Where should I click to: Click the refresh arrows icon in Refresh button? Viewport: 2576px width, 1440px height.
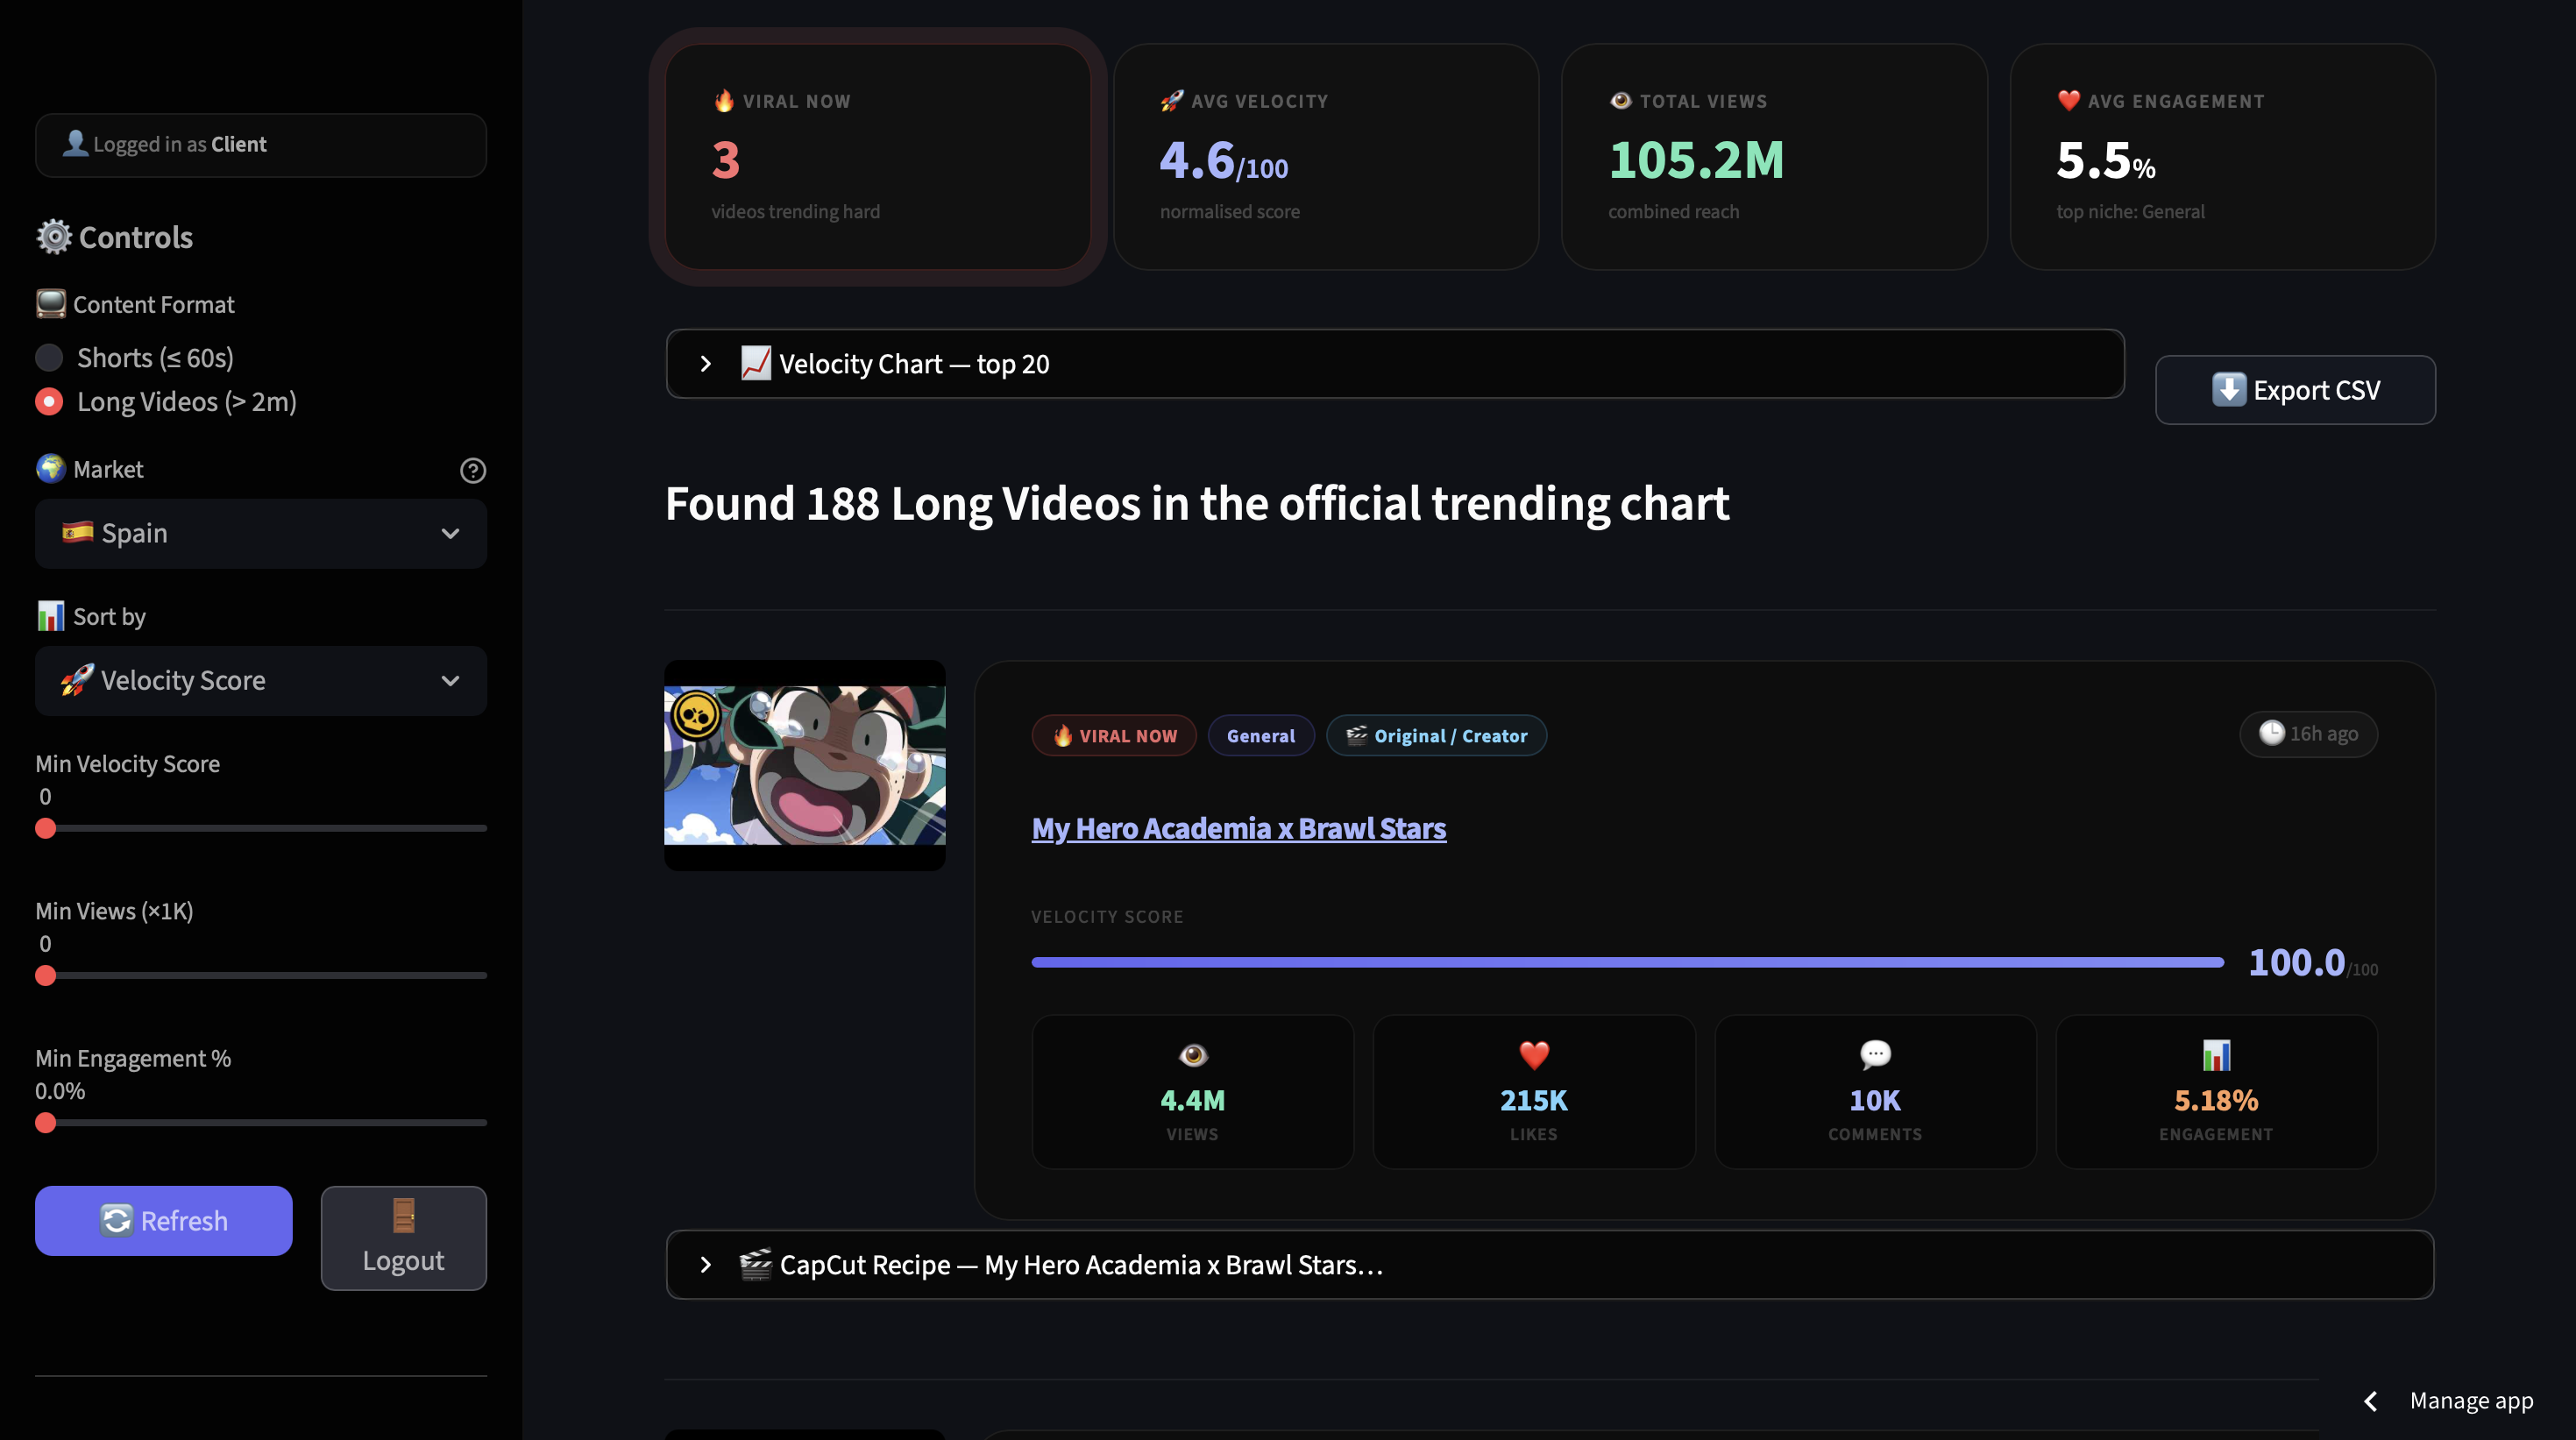click(x=116, y=1220)
